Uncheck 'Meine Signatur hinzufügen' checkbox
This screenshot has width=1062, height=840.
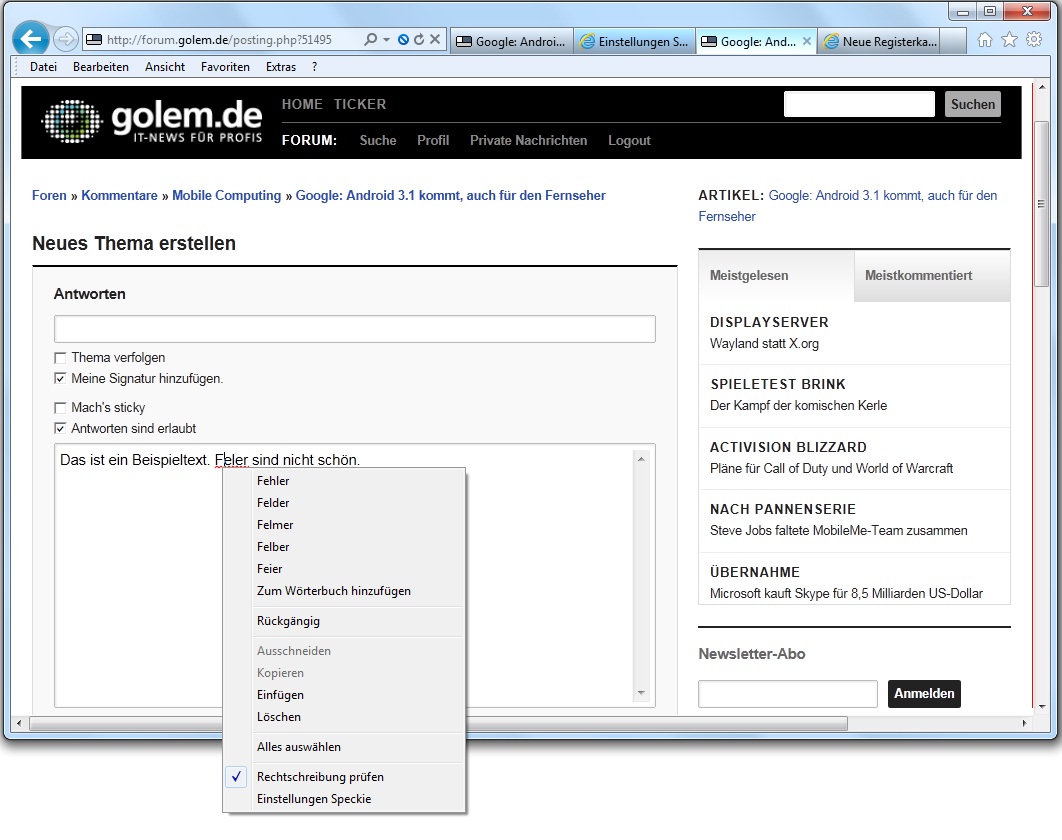click(x=61, y=379)
